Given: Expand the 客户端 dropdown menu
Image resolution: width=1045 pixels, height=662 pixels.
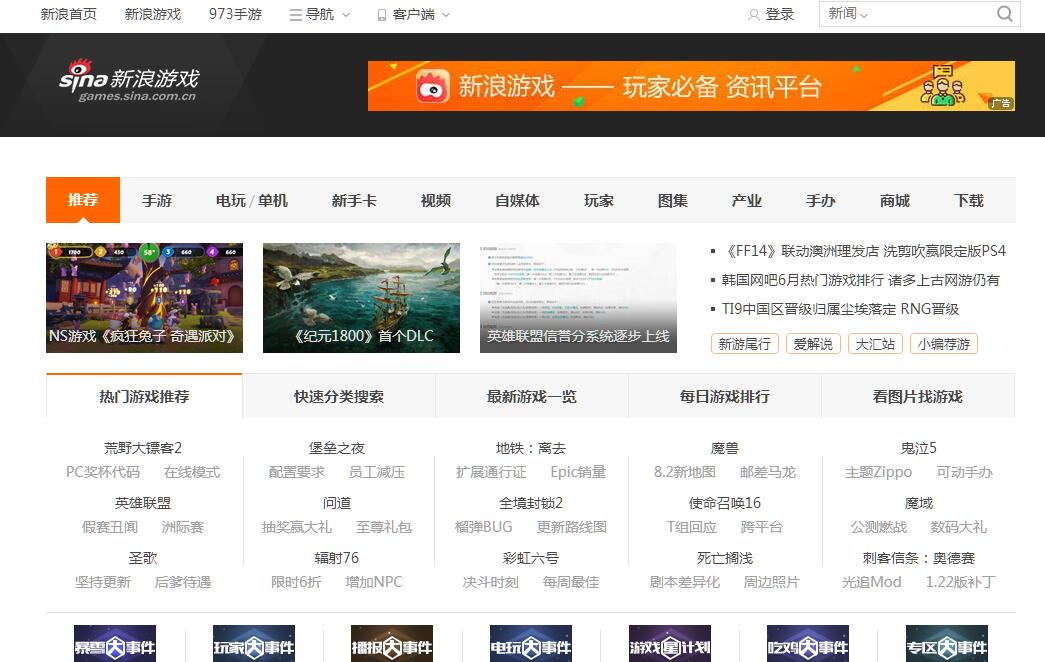Looking at the screenshot, I should click(413, 15).
